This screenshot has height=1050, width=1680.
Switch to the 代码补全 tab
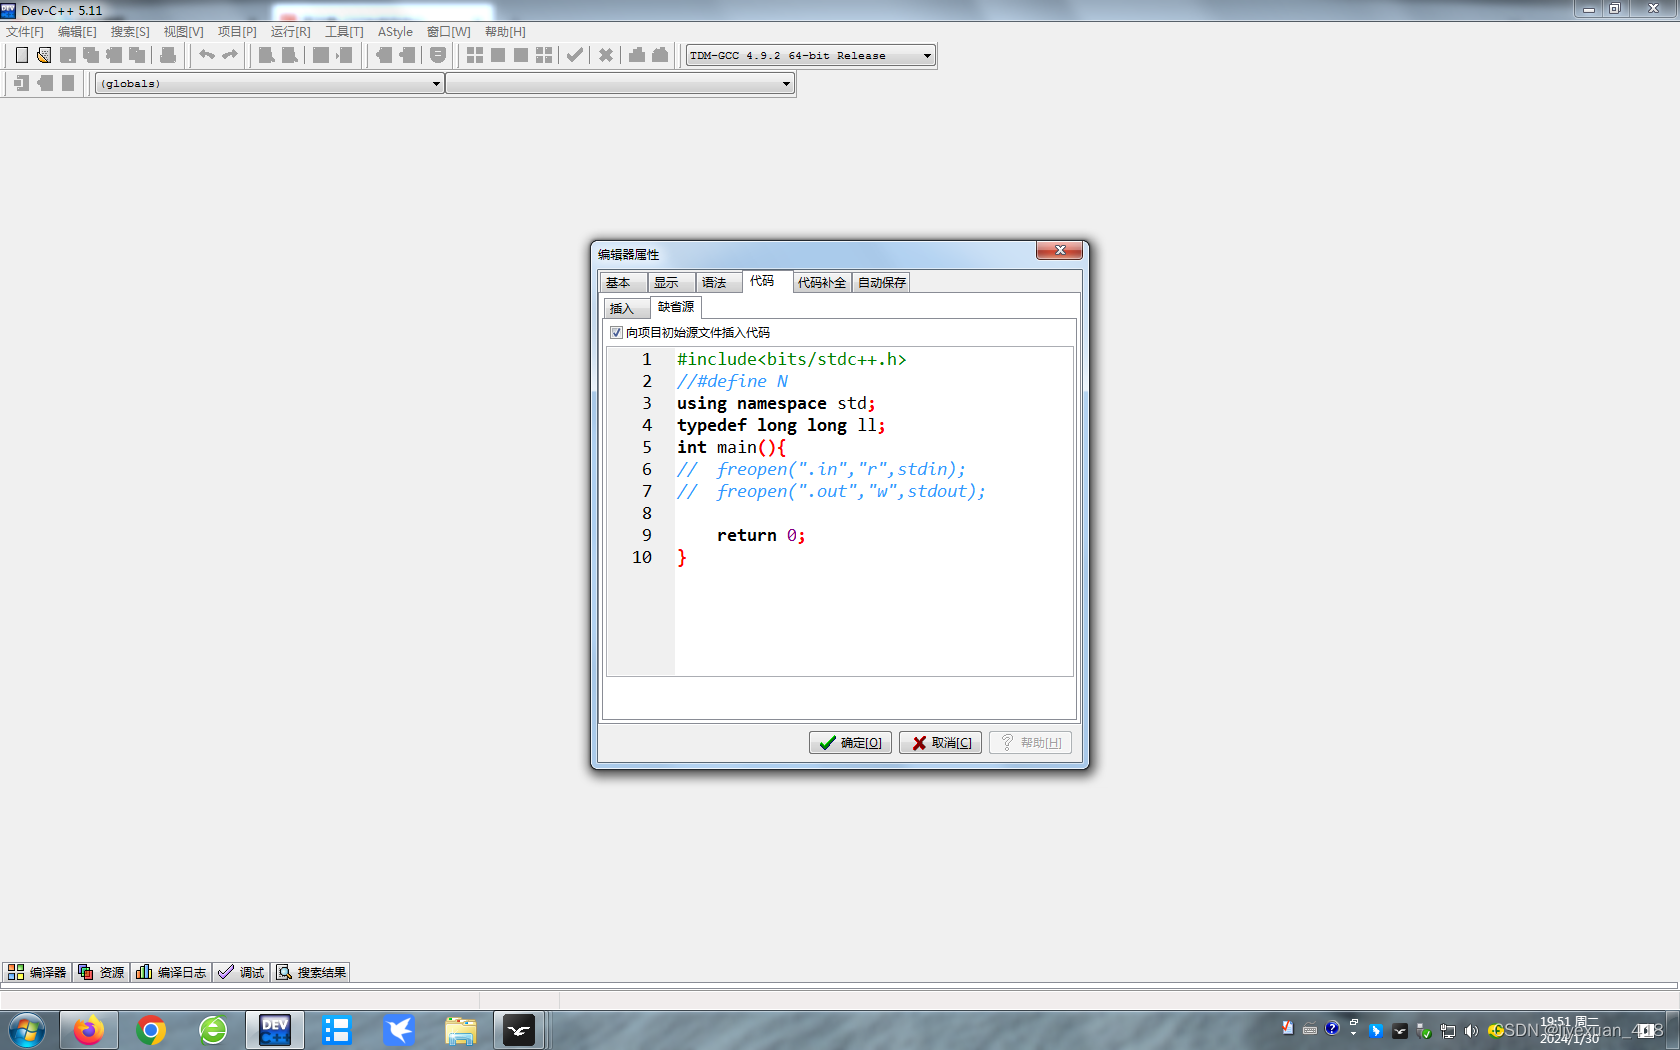coord(820,282)
